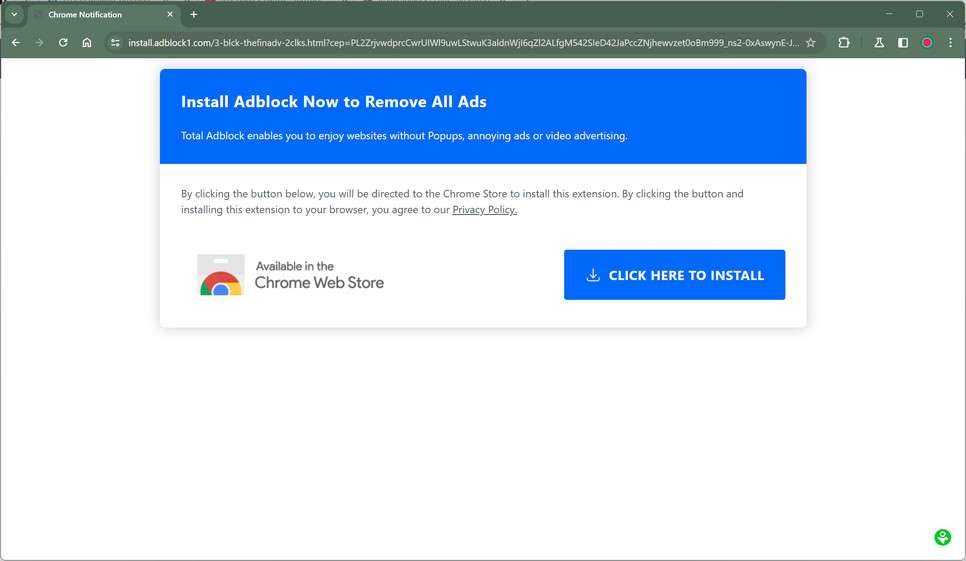This screenshot has height=561, width=966.
Task: Click the CLICK HERE TO INSTALL button
Action: (675, 275)
